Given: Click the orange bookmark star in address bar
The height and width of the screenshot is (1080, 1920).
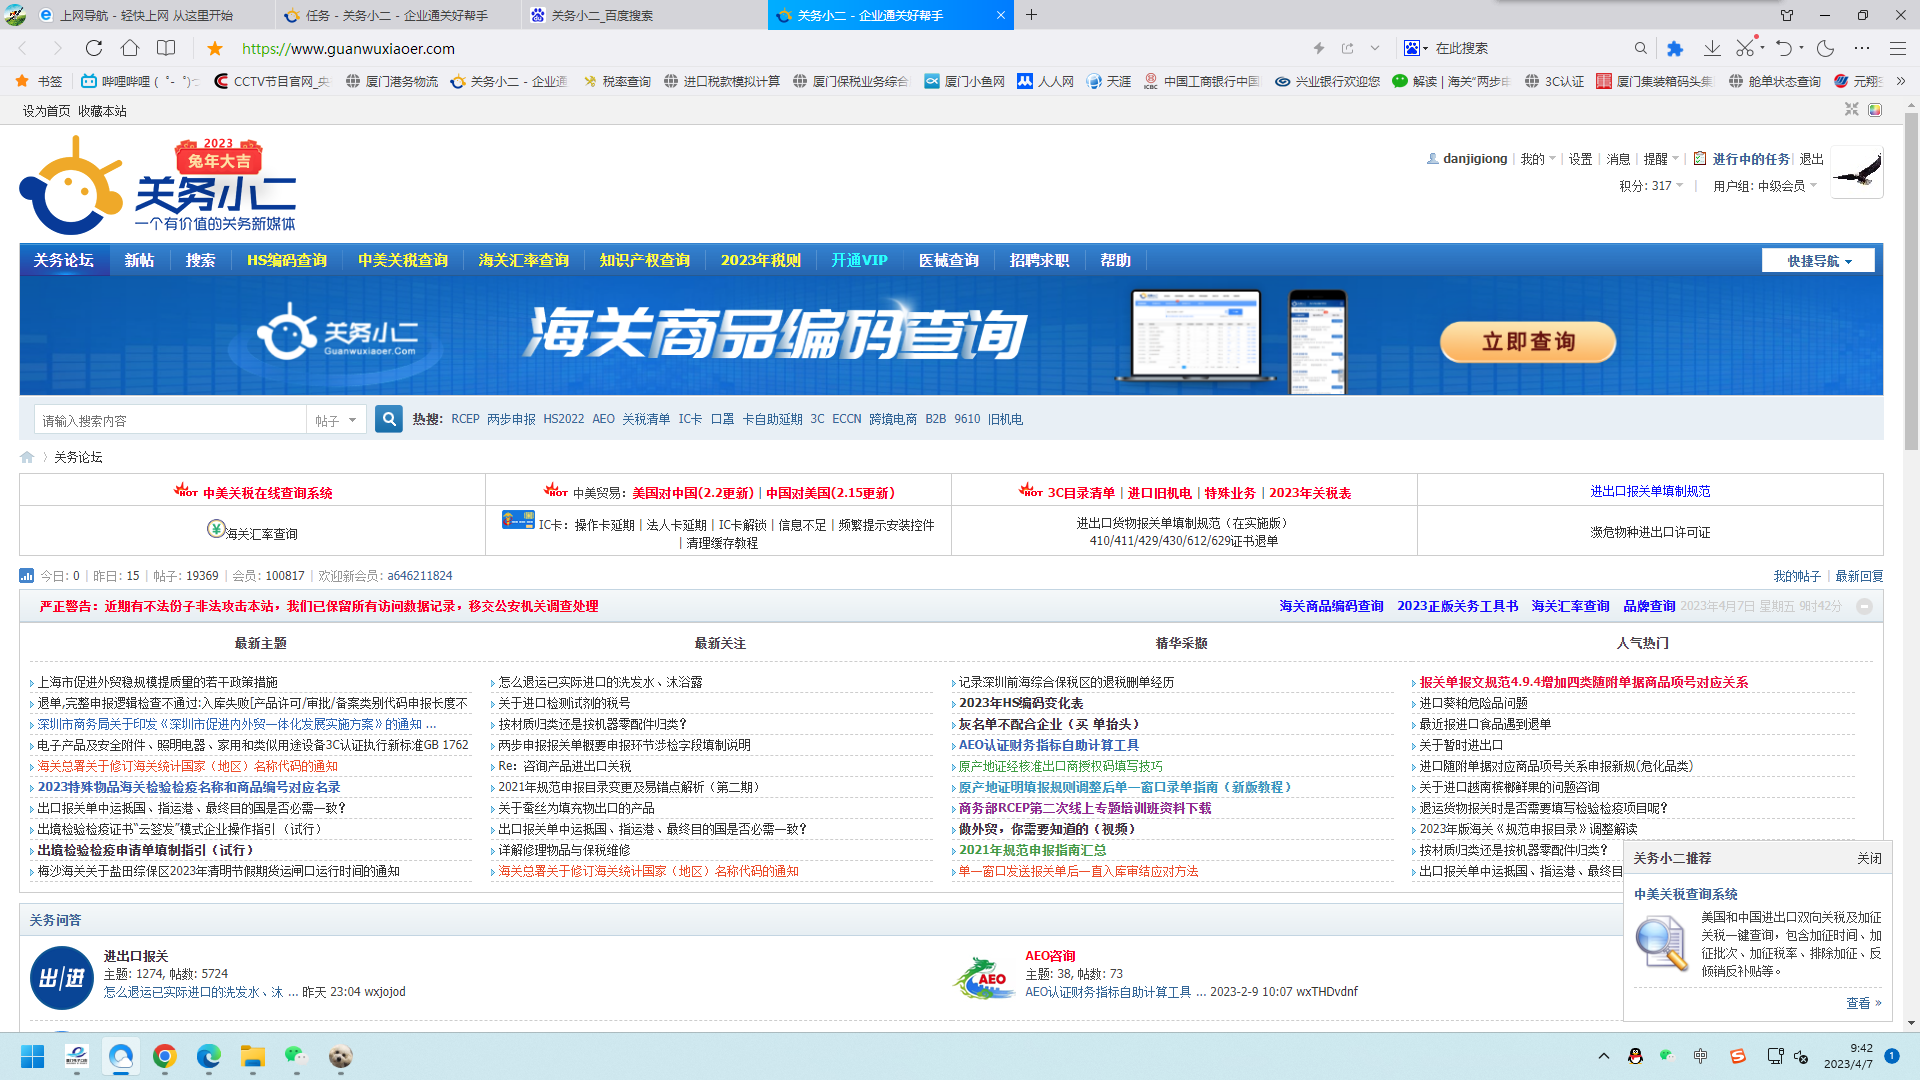Looking at the screenshot, I should [x=215, y=48].
